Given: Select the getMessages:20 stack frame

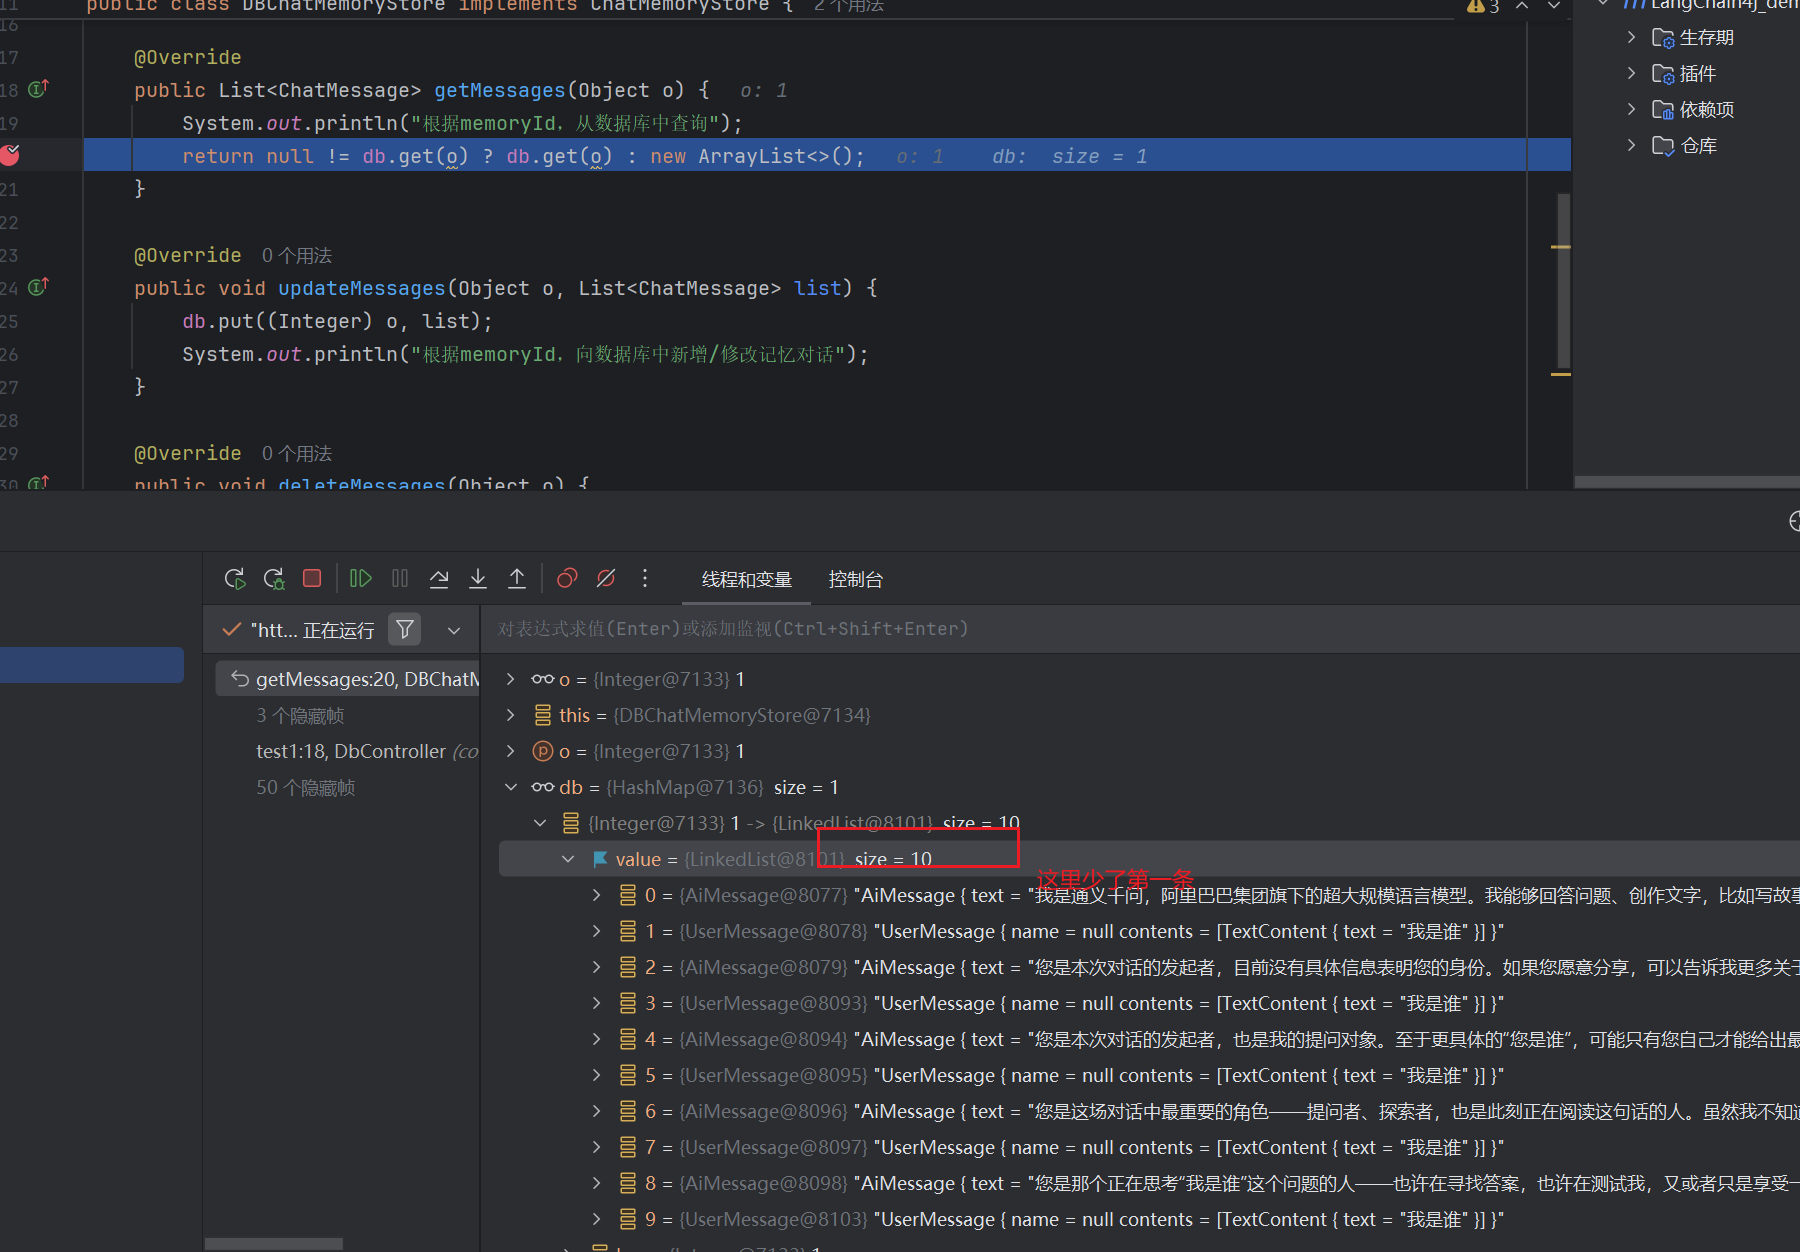Looking at the screenshot, I should [348, 679].
